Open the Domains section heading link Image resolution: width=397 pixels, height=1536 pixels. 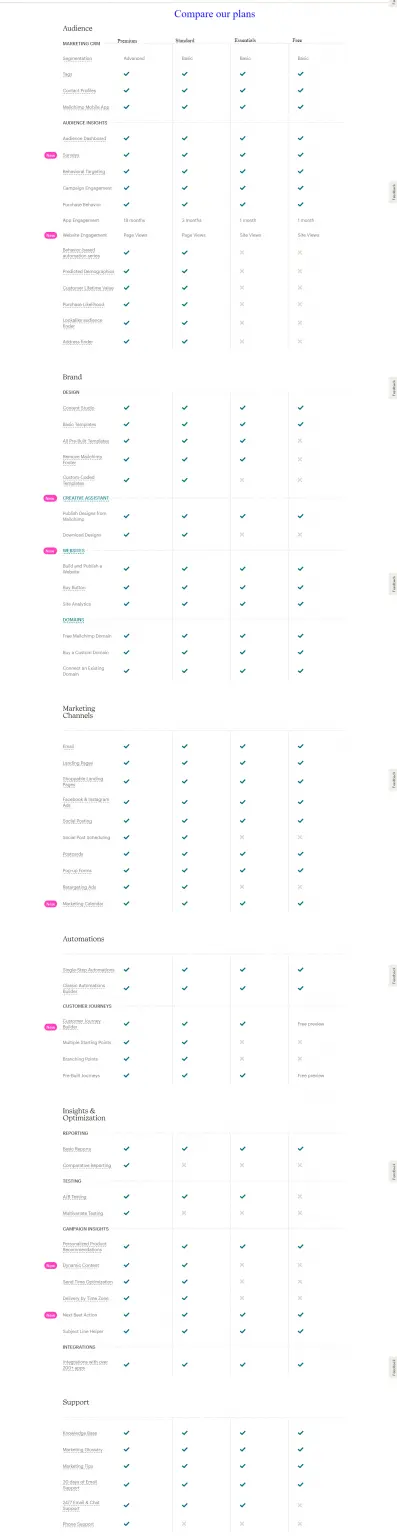click(73, 620)
